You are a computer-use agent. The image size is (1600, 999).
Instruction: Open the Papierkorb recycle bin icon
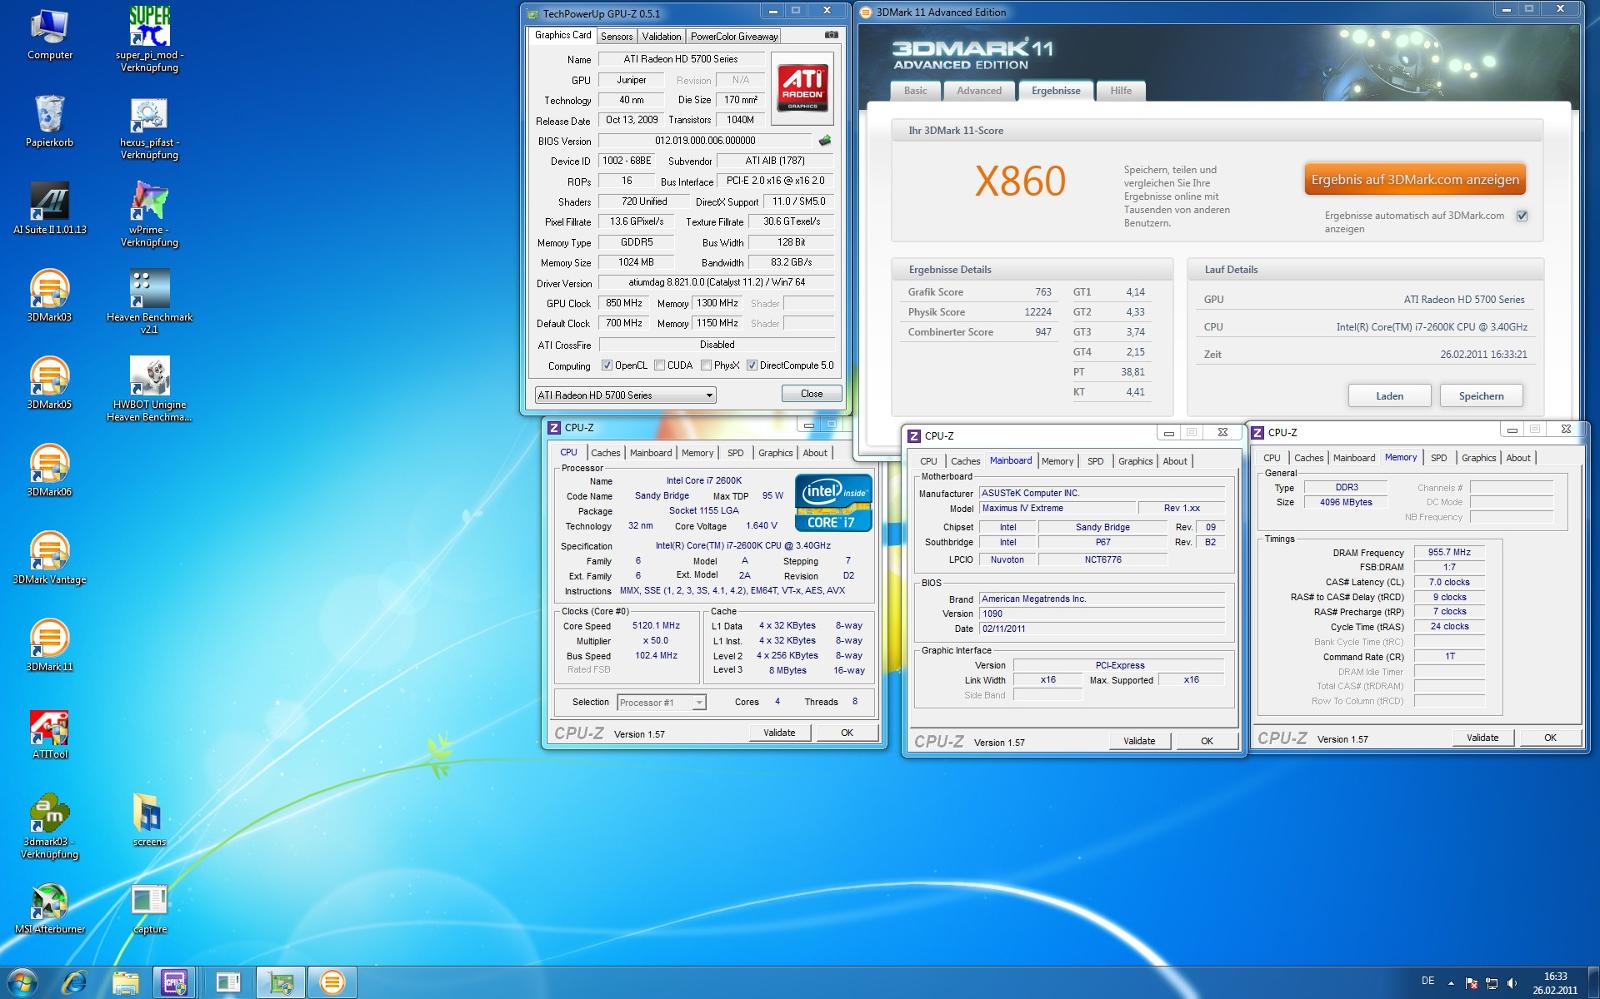point(49,122)
